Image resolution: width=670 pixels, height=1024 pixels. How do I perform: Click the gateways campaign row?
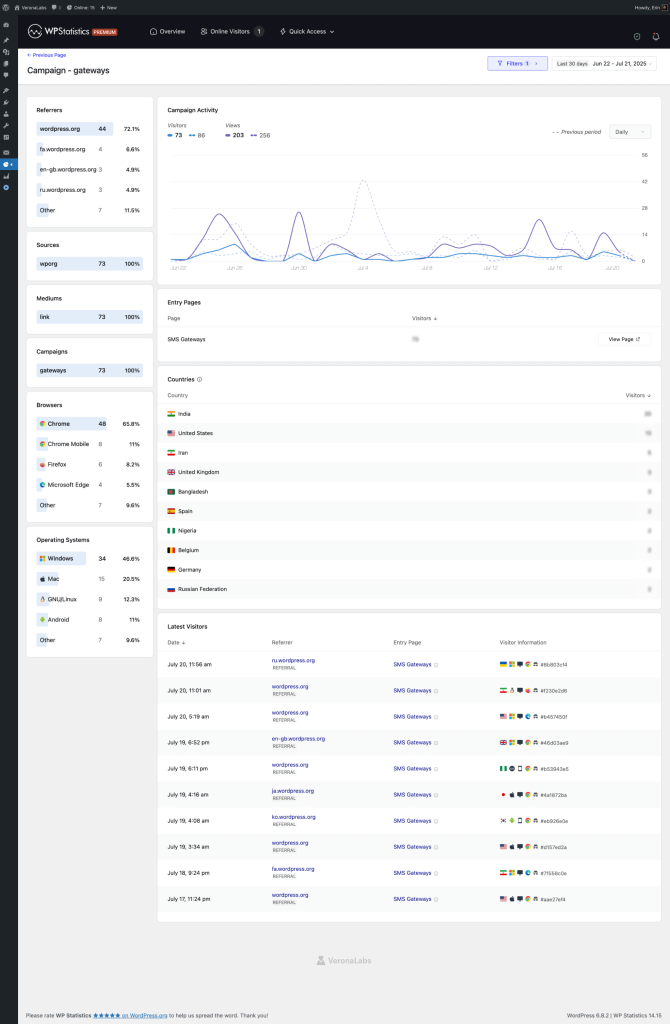89,370
